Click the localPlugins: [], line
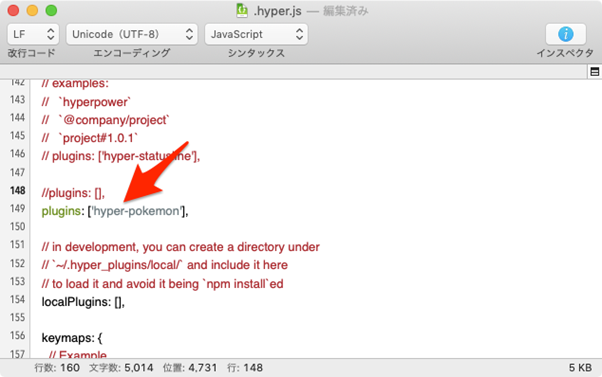This screenshot has width=602, height=377. point(83,302)
